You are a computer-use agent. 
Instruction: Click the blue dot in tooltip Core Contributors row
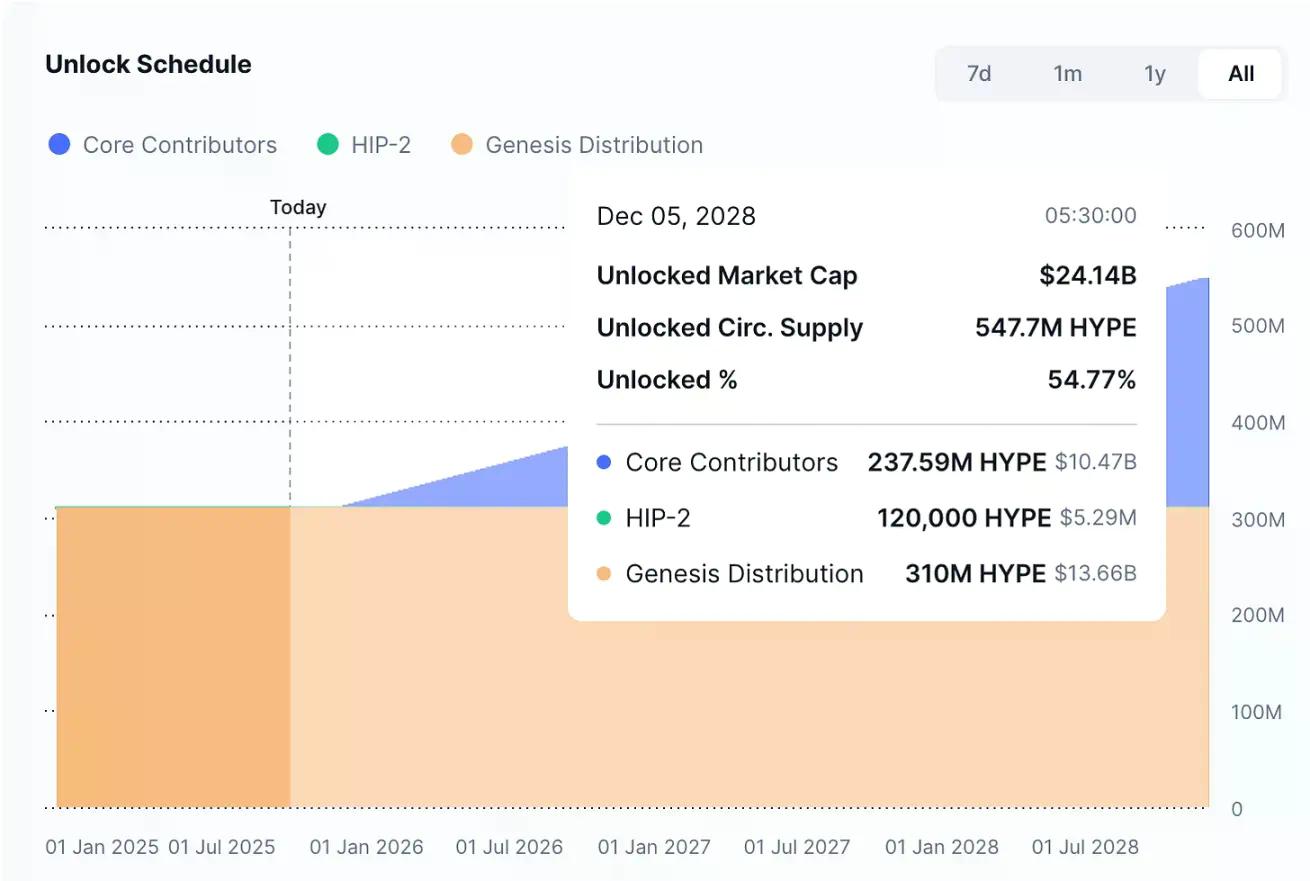[603, 463]
